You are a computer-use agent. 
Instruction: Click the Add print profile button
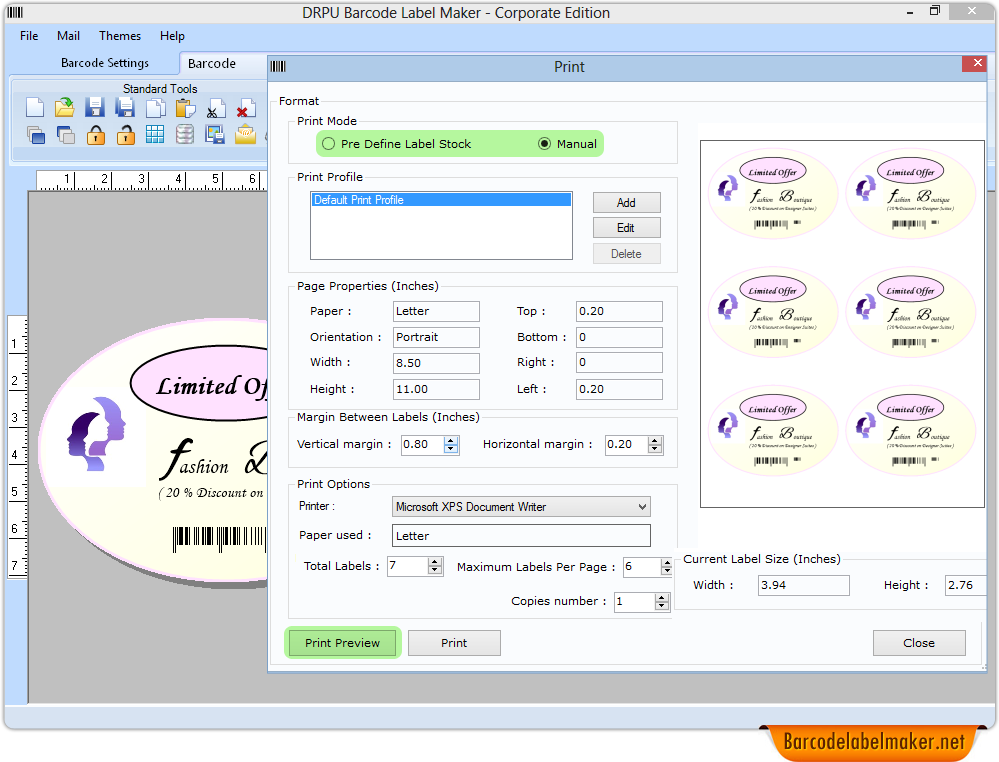[626, 203]
